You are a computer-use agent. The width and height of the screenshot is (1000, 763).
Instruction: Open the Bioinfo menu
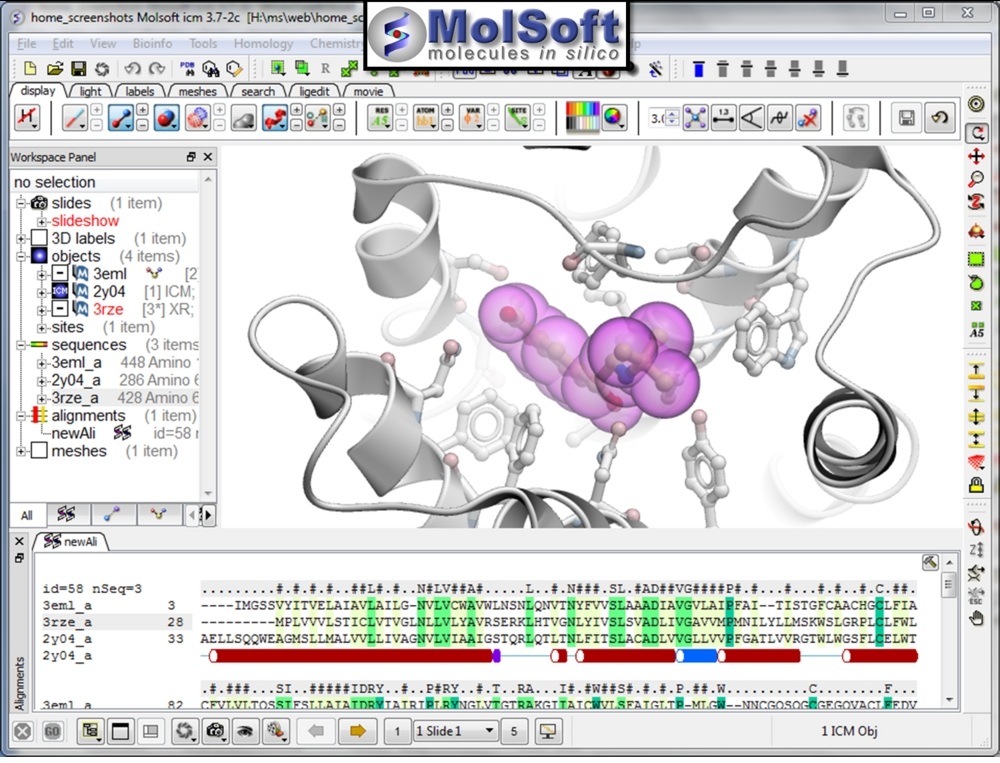tap(152, 44)
